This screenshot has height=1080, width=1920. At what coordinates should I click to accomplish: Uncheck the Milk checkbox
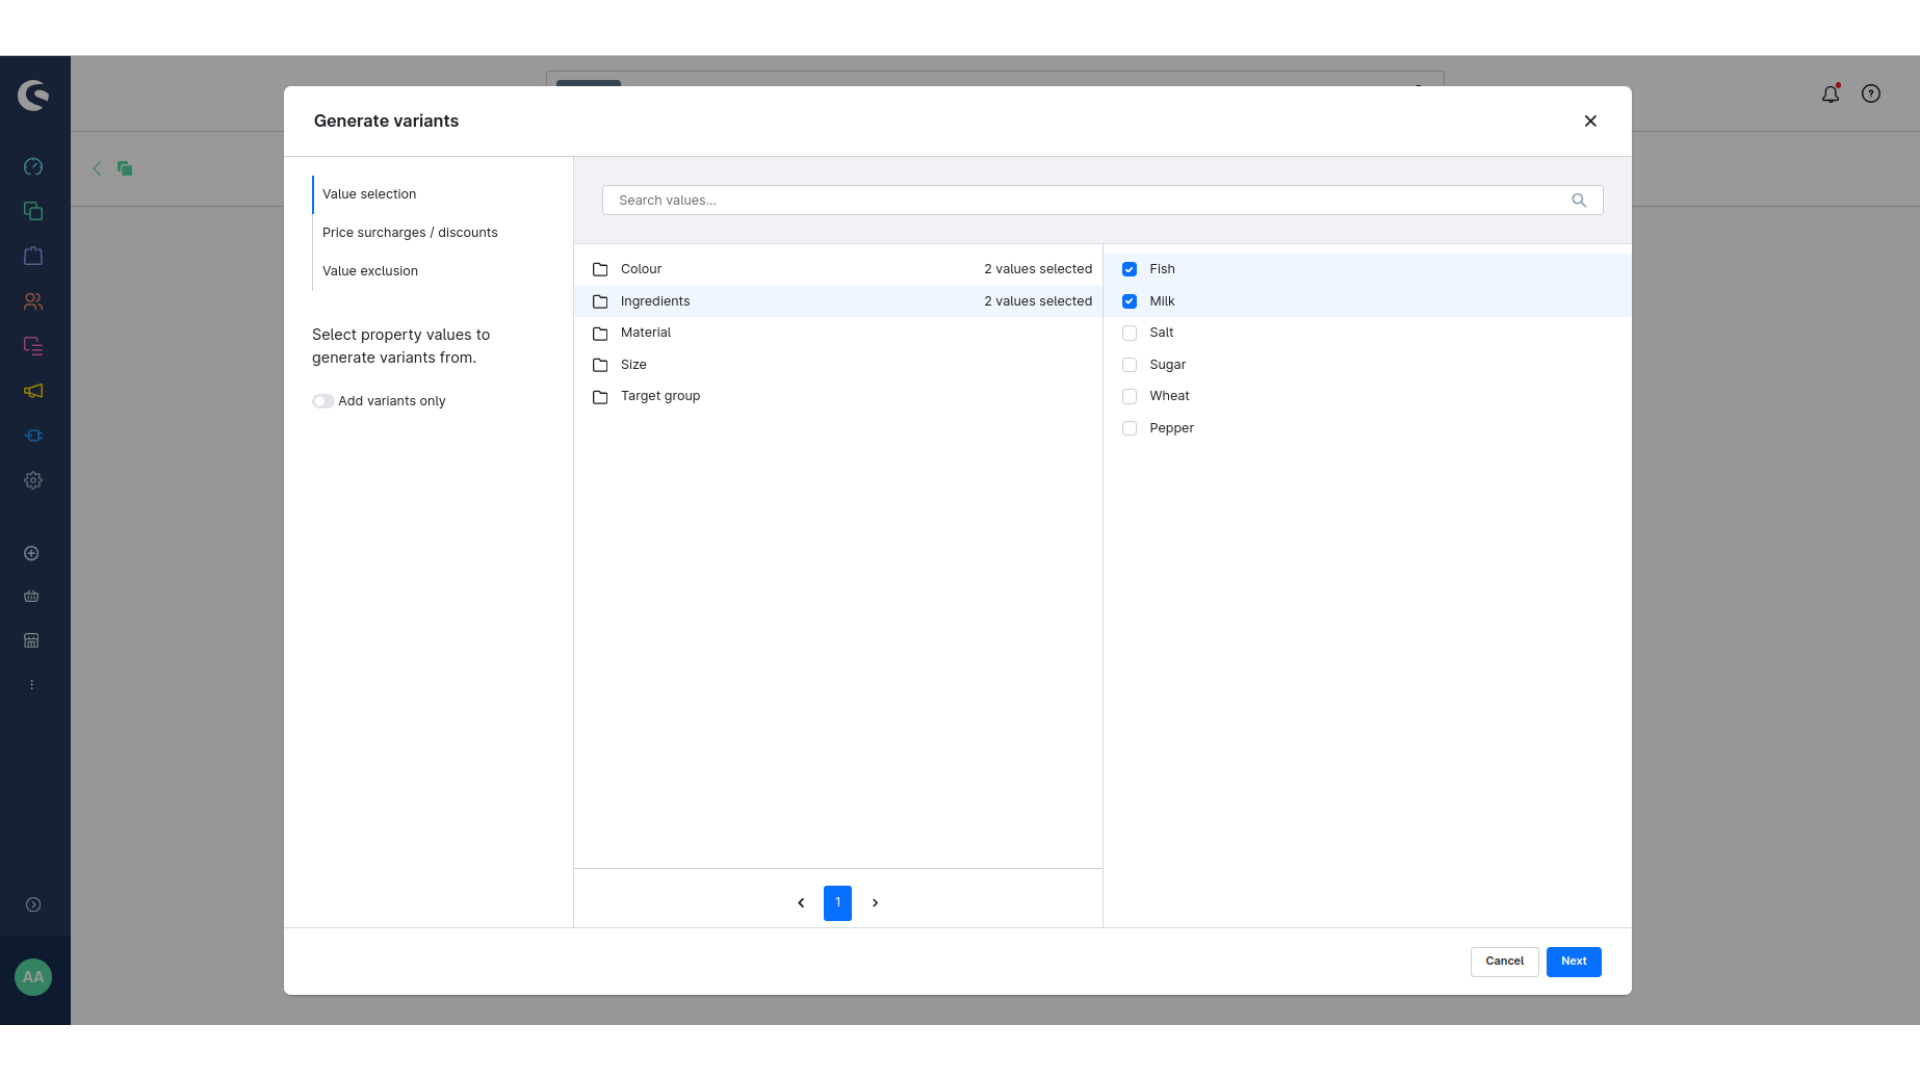click(x=1129, y=301)
